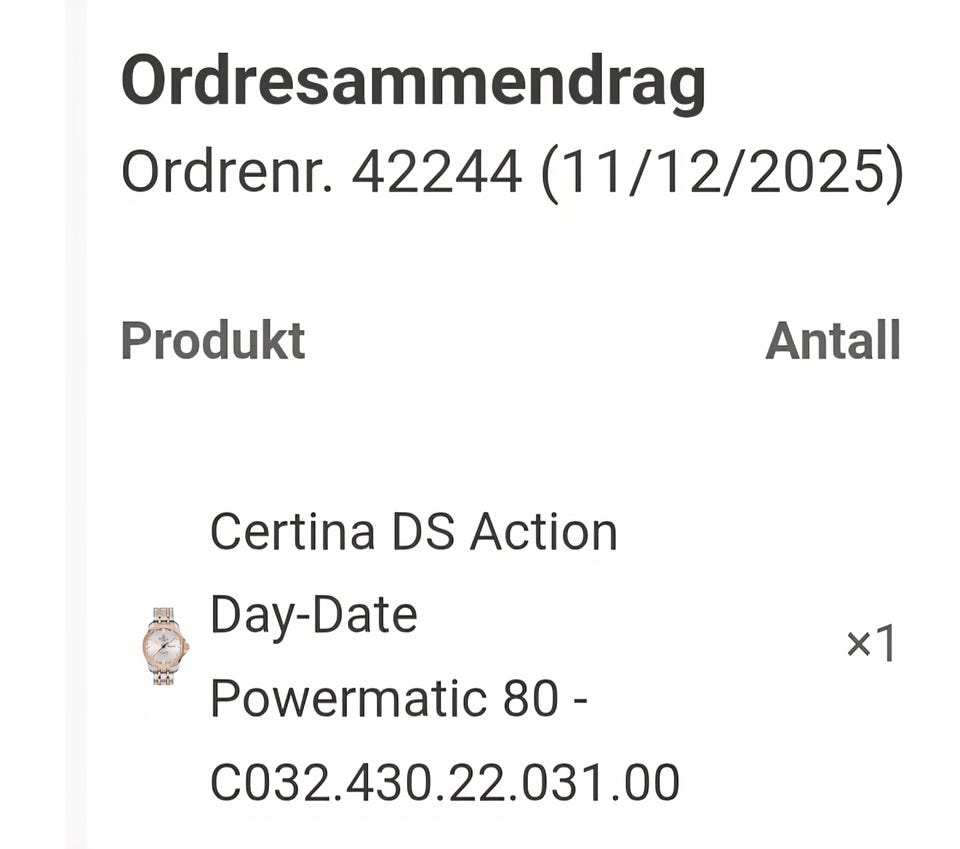The height and width of the screenshot is (849, 960).
Task: Click the DS Action text
Action: coord(504,532)
